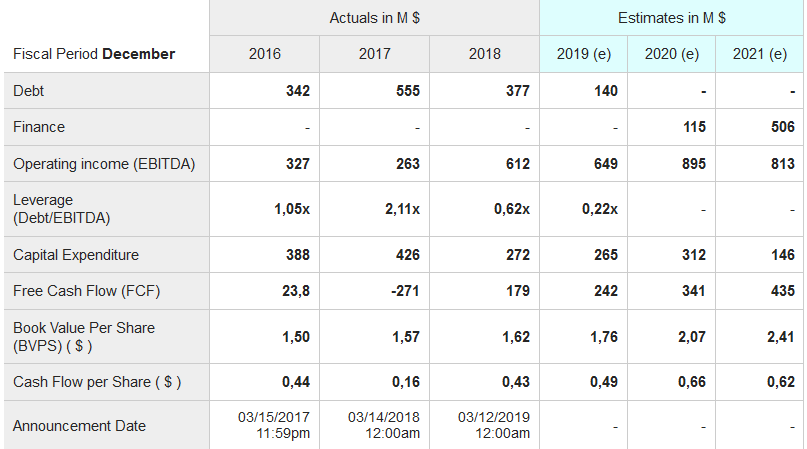The width and height of the screenshot is (807, 449).
Task: Click the Fiscal Period December header cell
Action: tap(94, 54)
